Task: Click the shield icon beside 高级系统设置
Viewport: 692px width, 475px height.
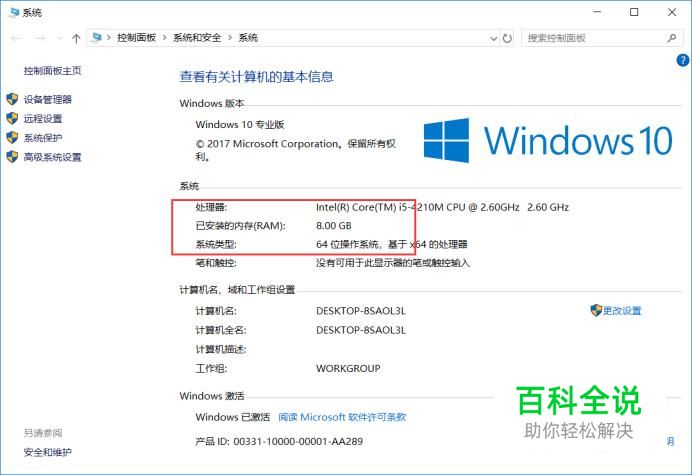Action: (12, 157)
